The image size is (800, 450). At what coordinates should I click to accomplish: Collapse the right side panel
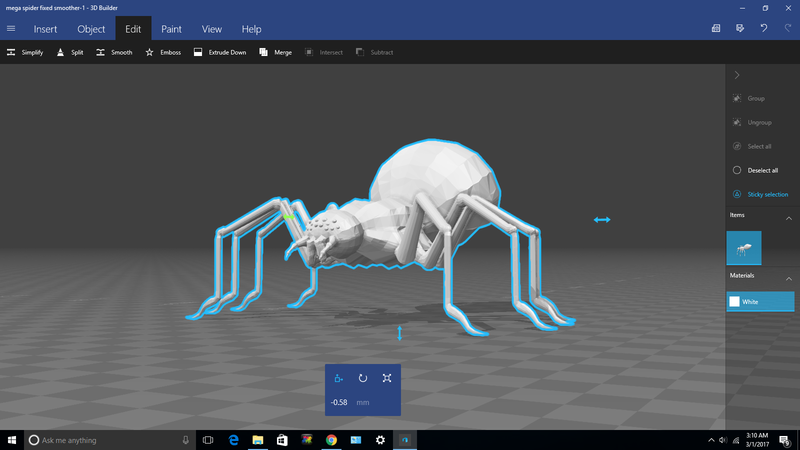click(x=737, y=75)
